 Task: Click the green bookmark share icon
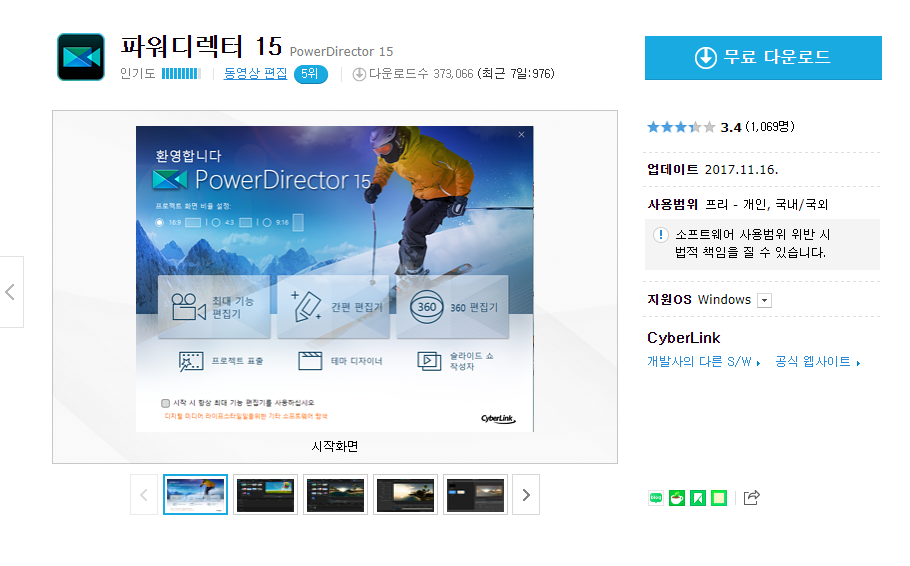(x=698, y=497)
